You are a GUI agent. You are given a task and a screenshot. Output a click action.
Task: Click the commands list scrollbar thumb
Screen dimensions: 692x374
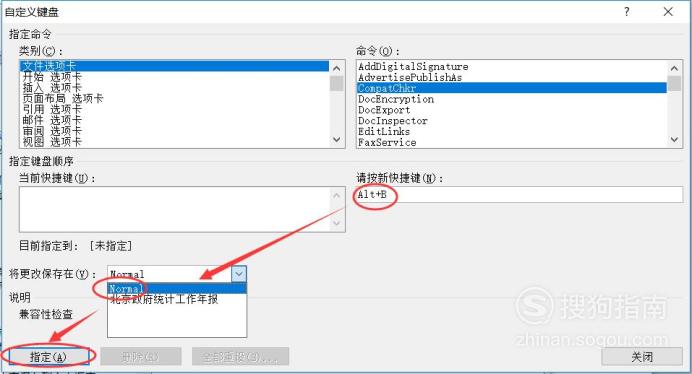coord(674,83)
